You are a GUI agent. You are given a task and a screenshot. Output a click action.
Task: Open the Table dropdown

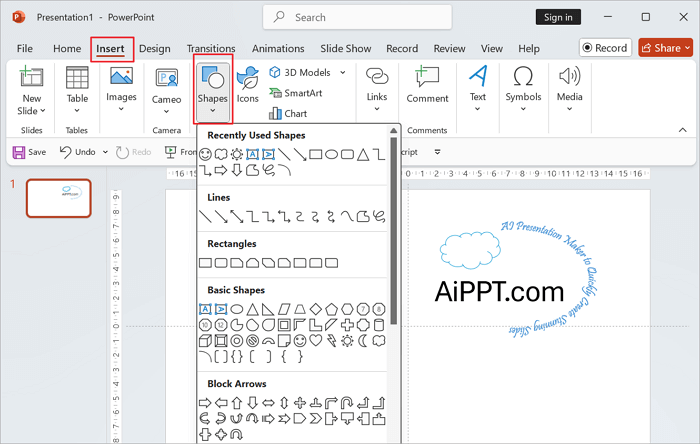point(77,90)
